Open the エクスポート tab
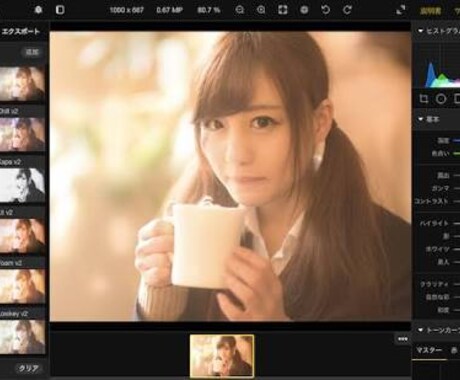Screen dimensions: 460x380 [21, 31]
